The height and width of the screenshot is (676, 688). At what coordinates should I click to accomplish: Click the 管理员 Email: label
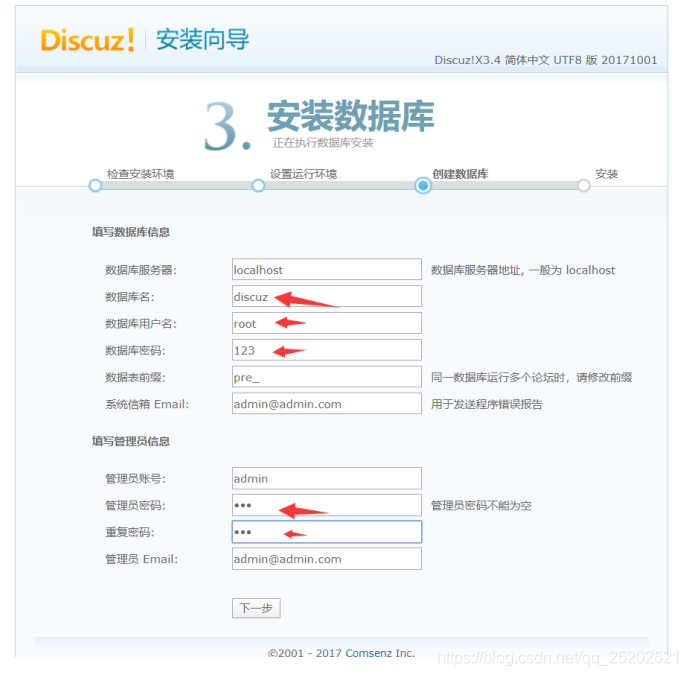tap(141, 559)
